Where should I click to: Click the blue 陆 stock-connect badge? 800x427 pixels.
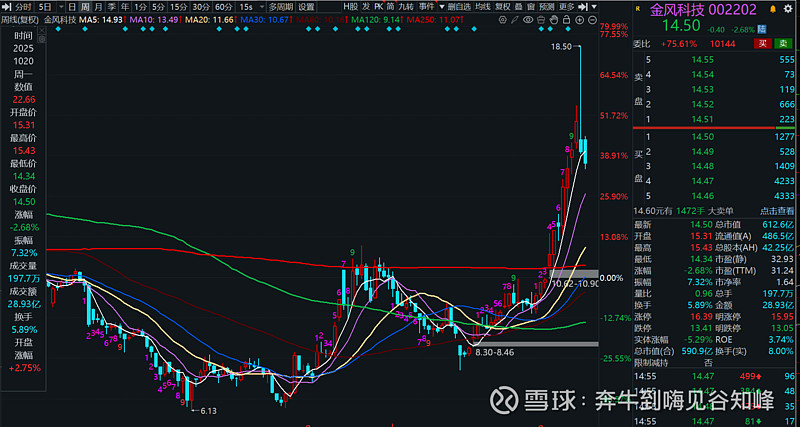point(763,28)
